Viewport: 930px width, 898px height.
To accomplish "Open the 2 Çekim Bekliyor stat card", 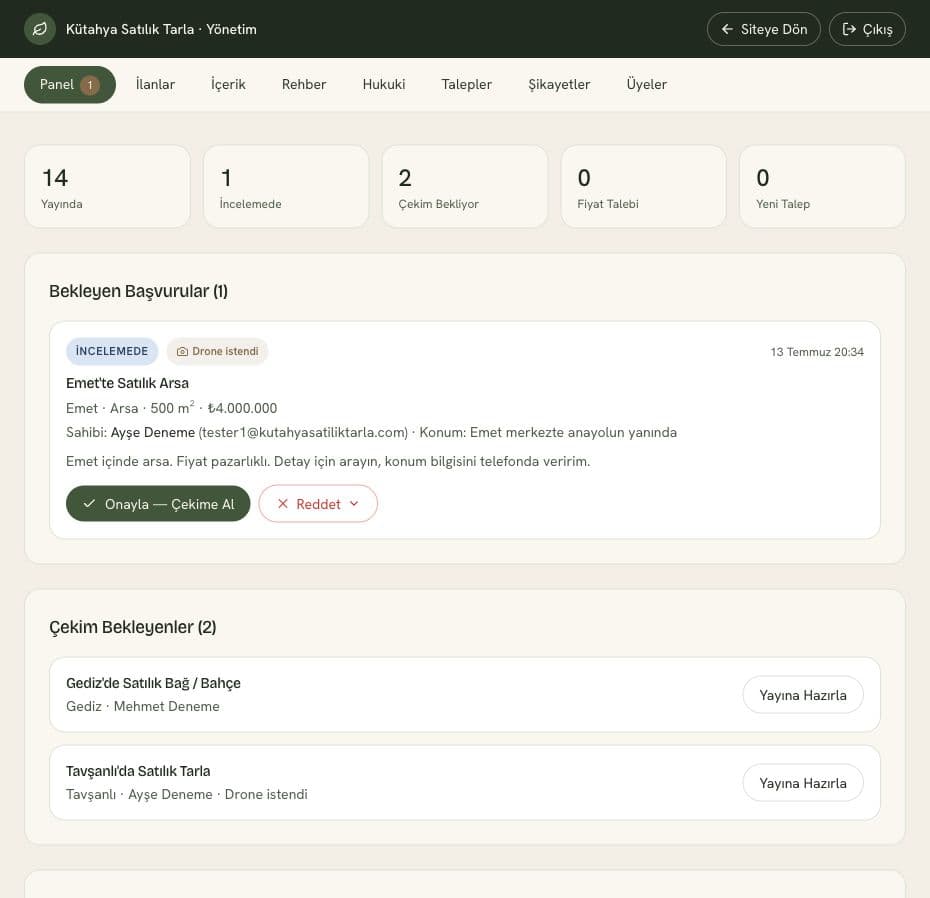I will click(x=465, y=187).
